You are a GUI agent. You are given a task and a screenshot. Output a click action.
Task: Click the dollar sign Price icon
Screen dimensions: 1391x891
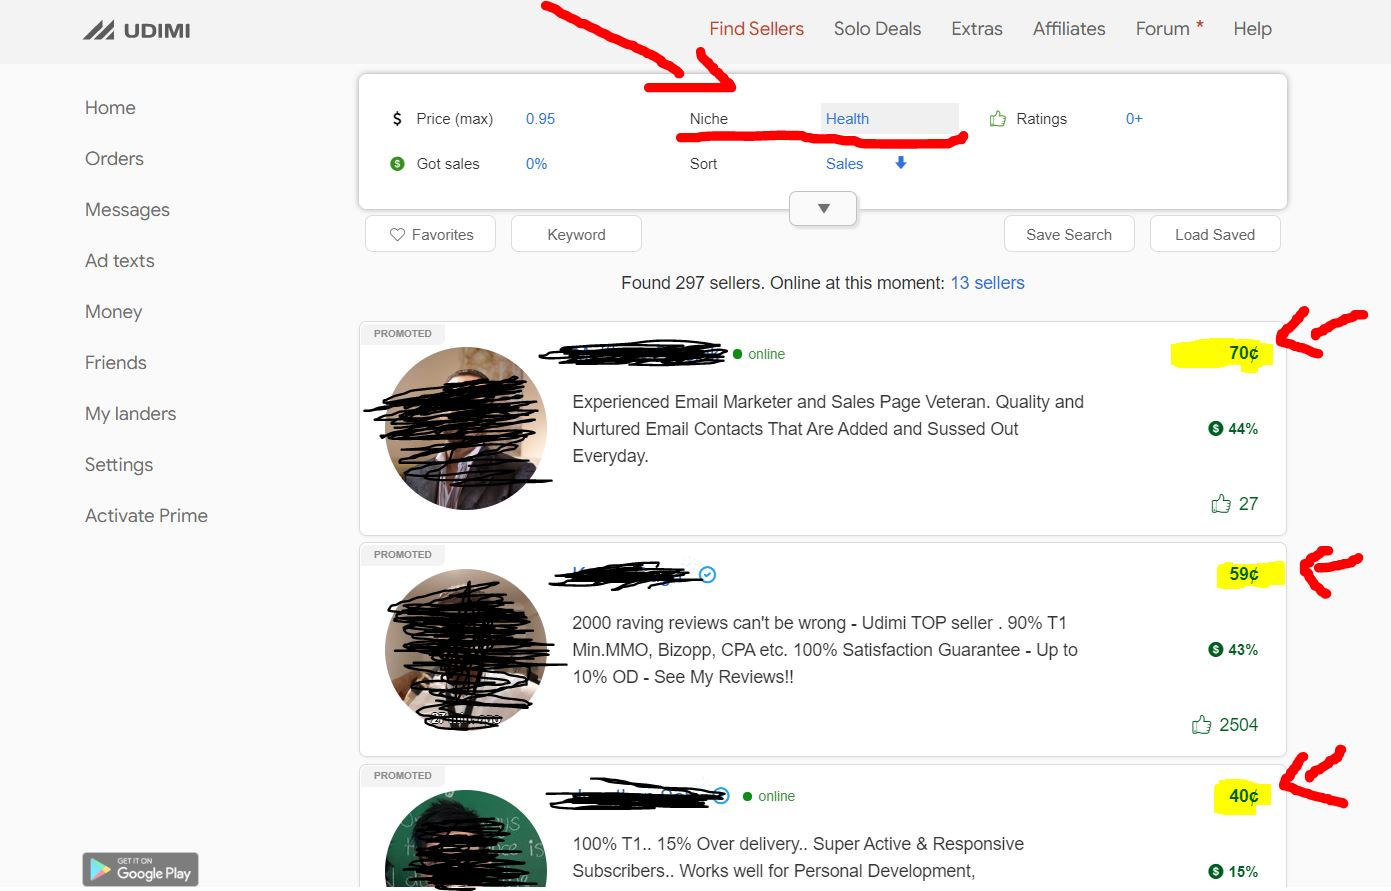[397, 119]
